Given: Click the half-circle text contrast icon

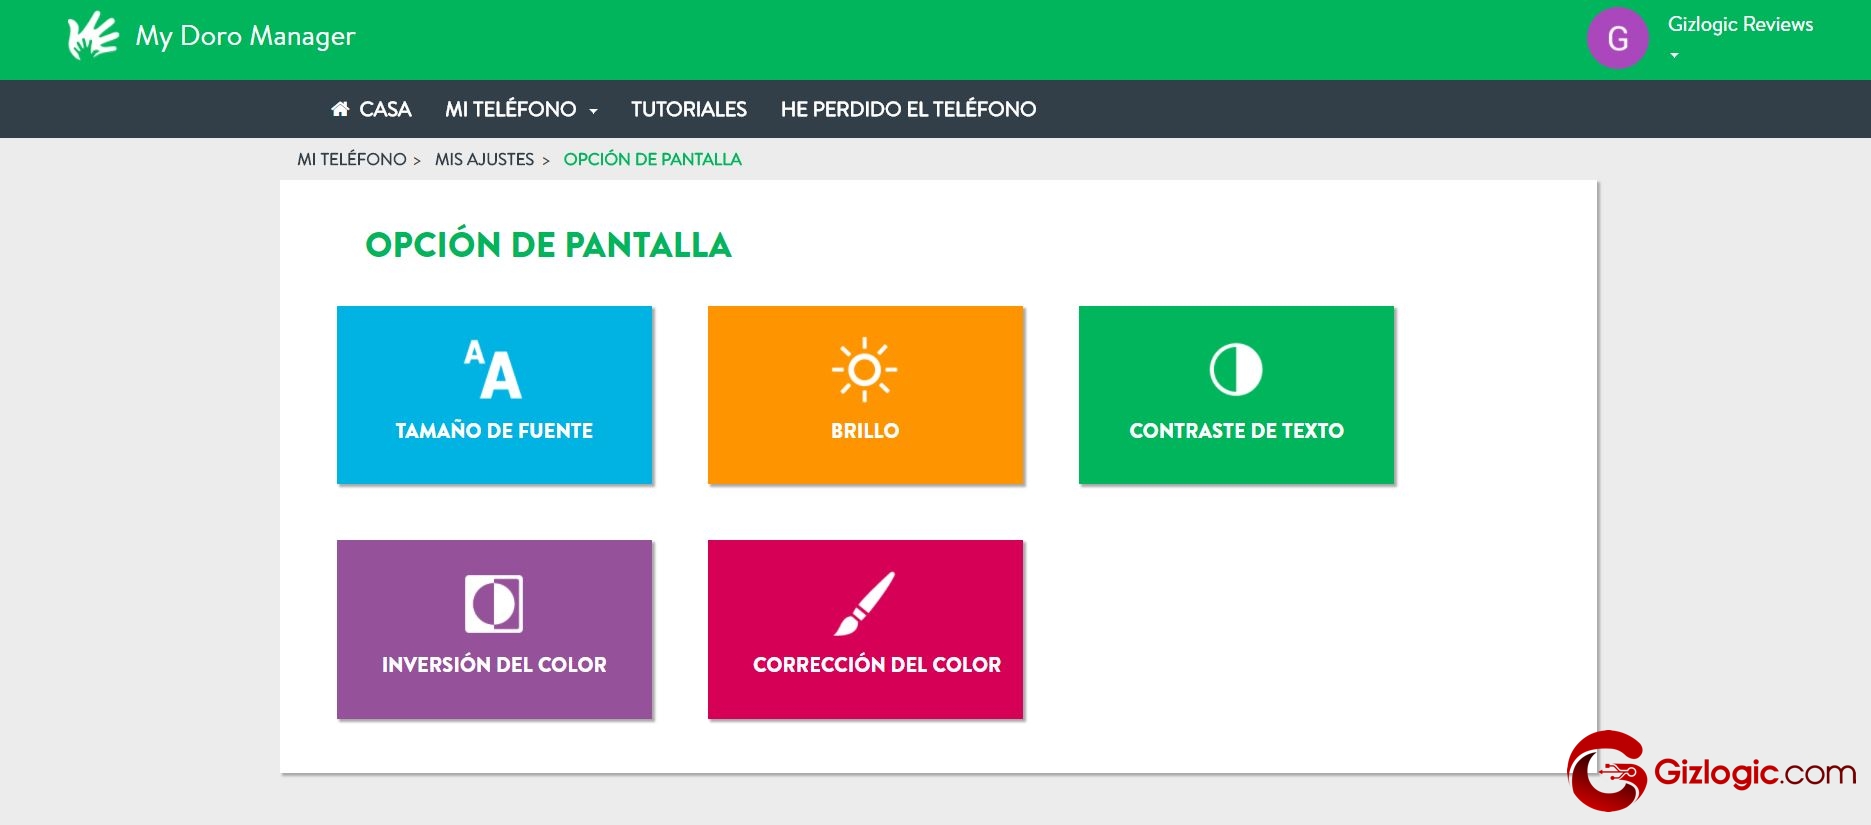Looking at the screenshot, I should click(x=1236, y=370).
